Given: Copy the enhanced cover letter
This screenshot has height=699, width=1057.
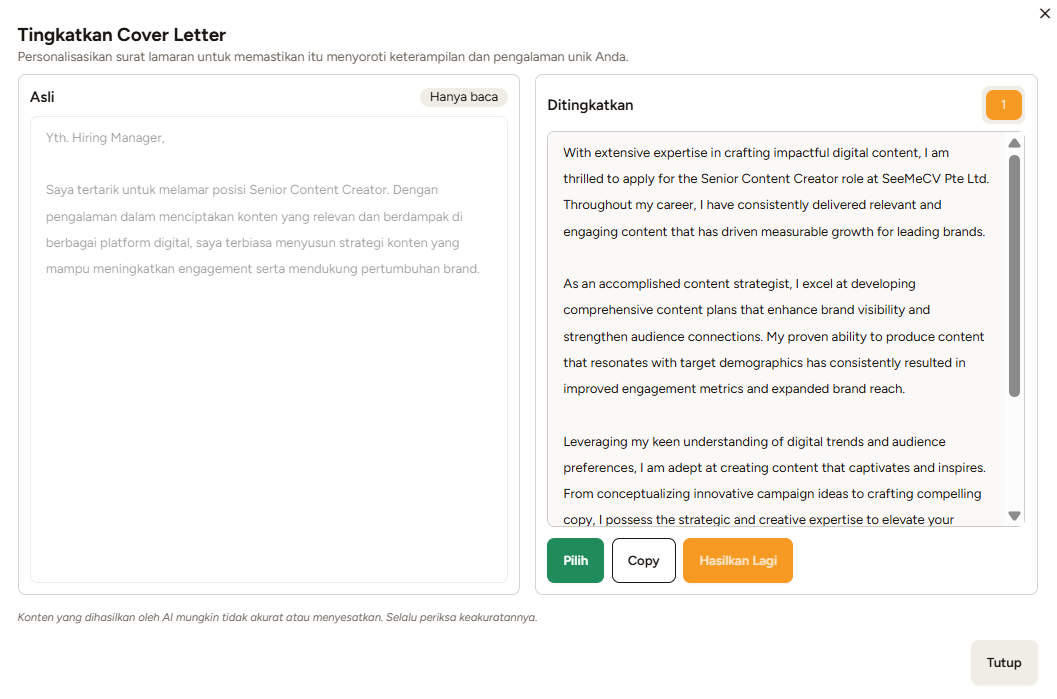Looking at the screenshot, I should 643,560.
